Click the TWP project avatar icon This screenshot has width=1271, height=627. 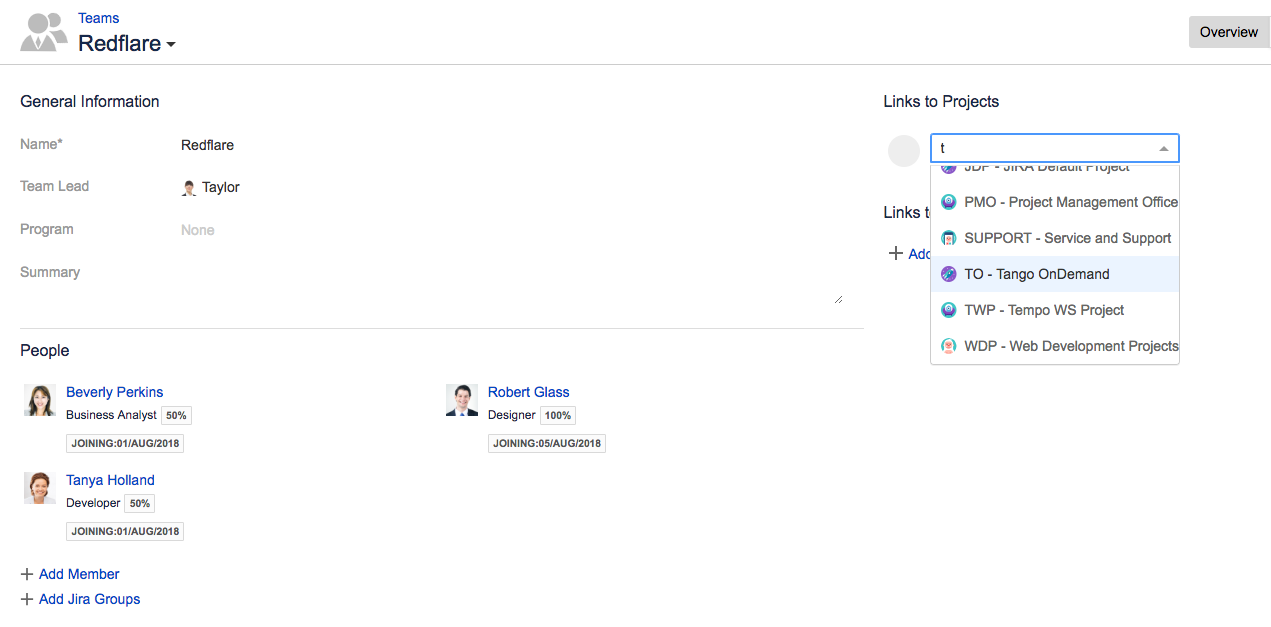pos(949,310)
